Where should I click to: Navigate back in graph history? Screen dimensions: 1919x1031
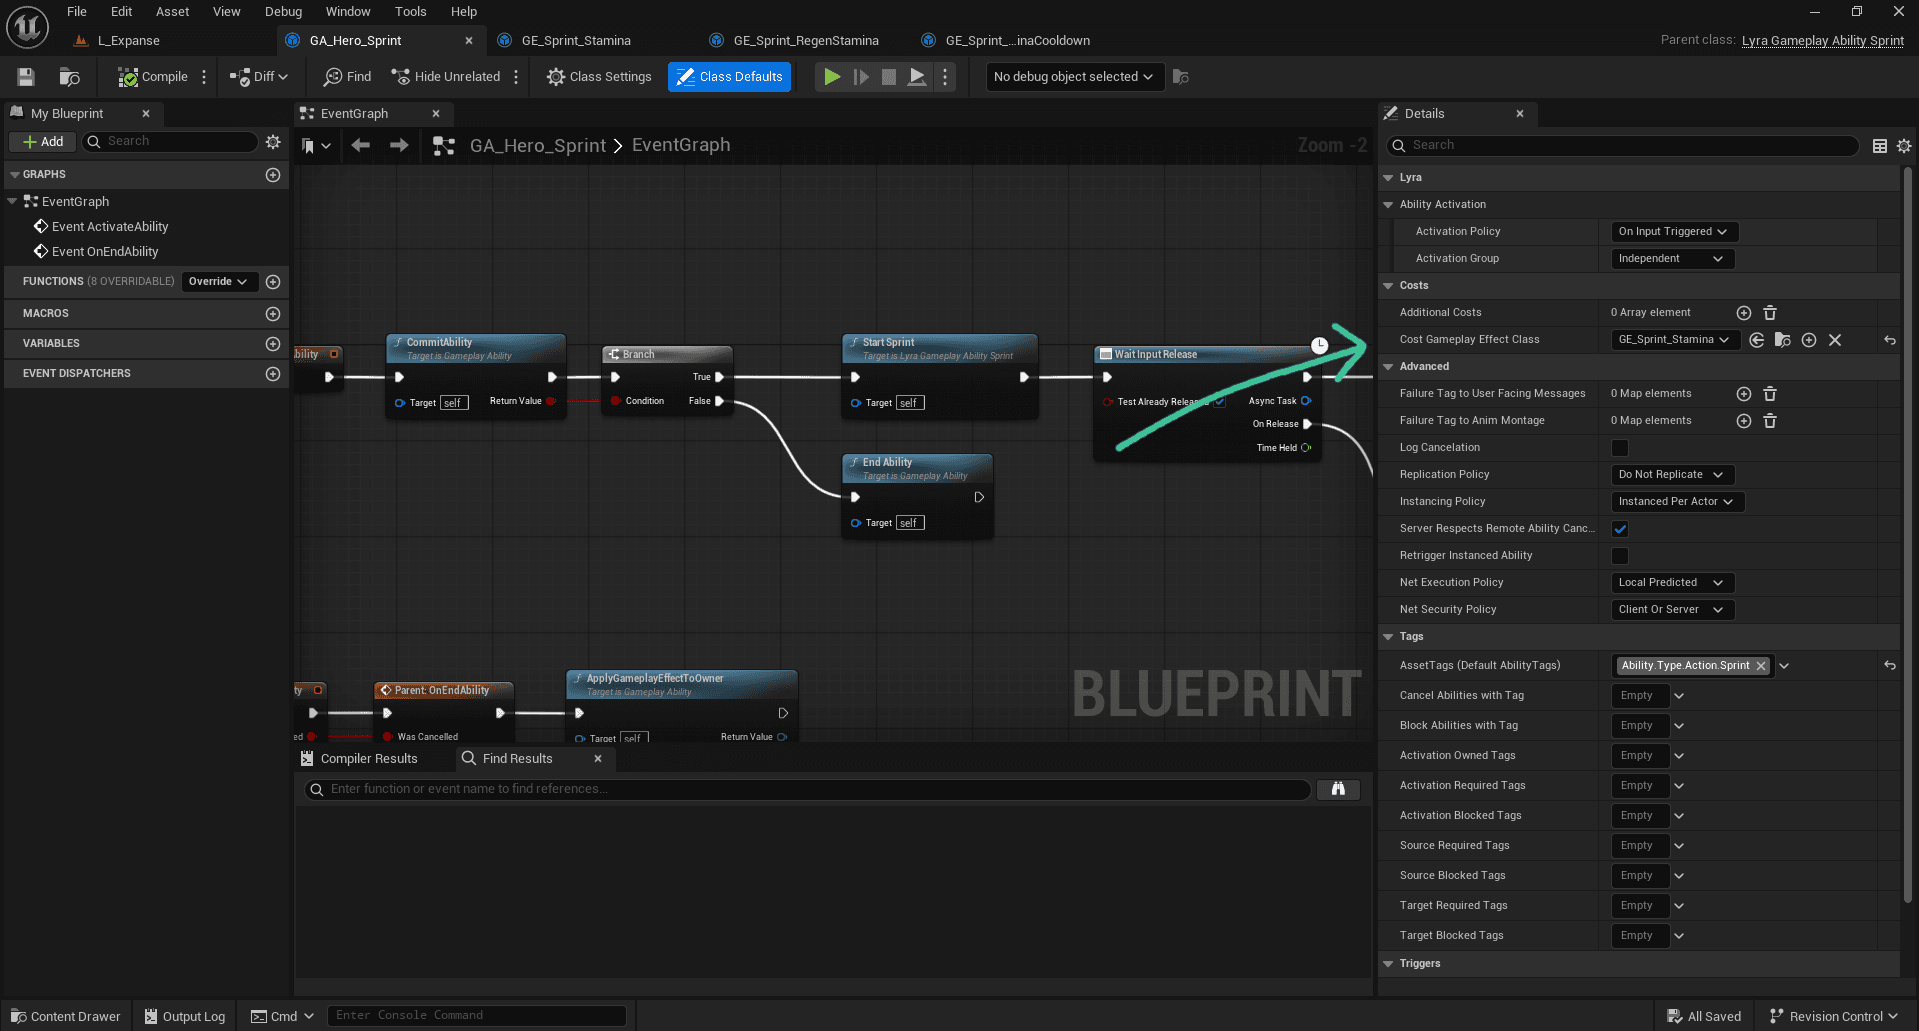coord(361,146)
